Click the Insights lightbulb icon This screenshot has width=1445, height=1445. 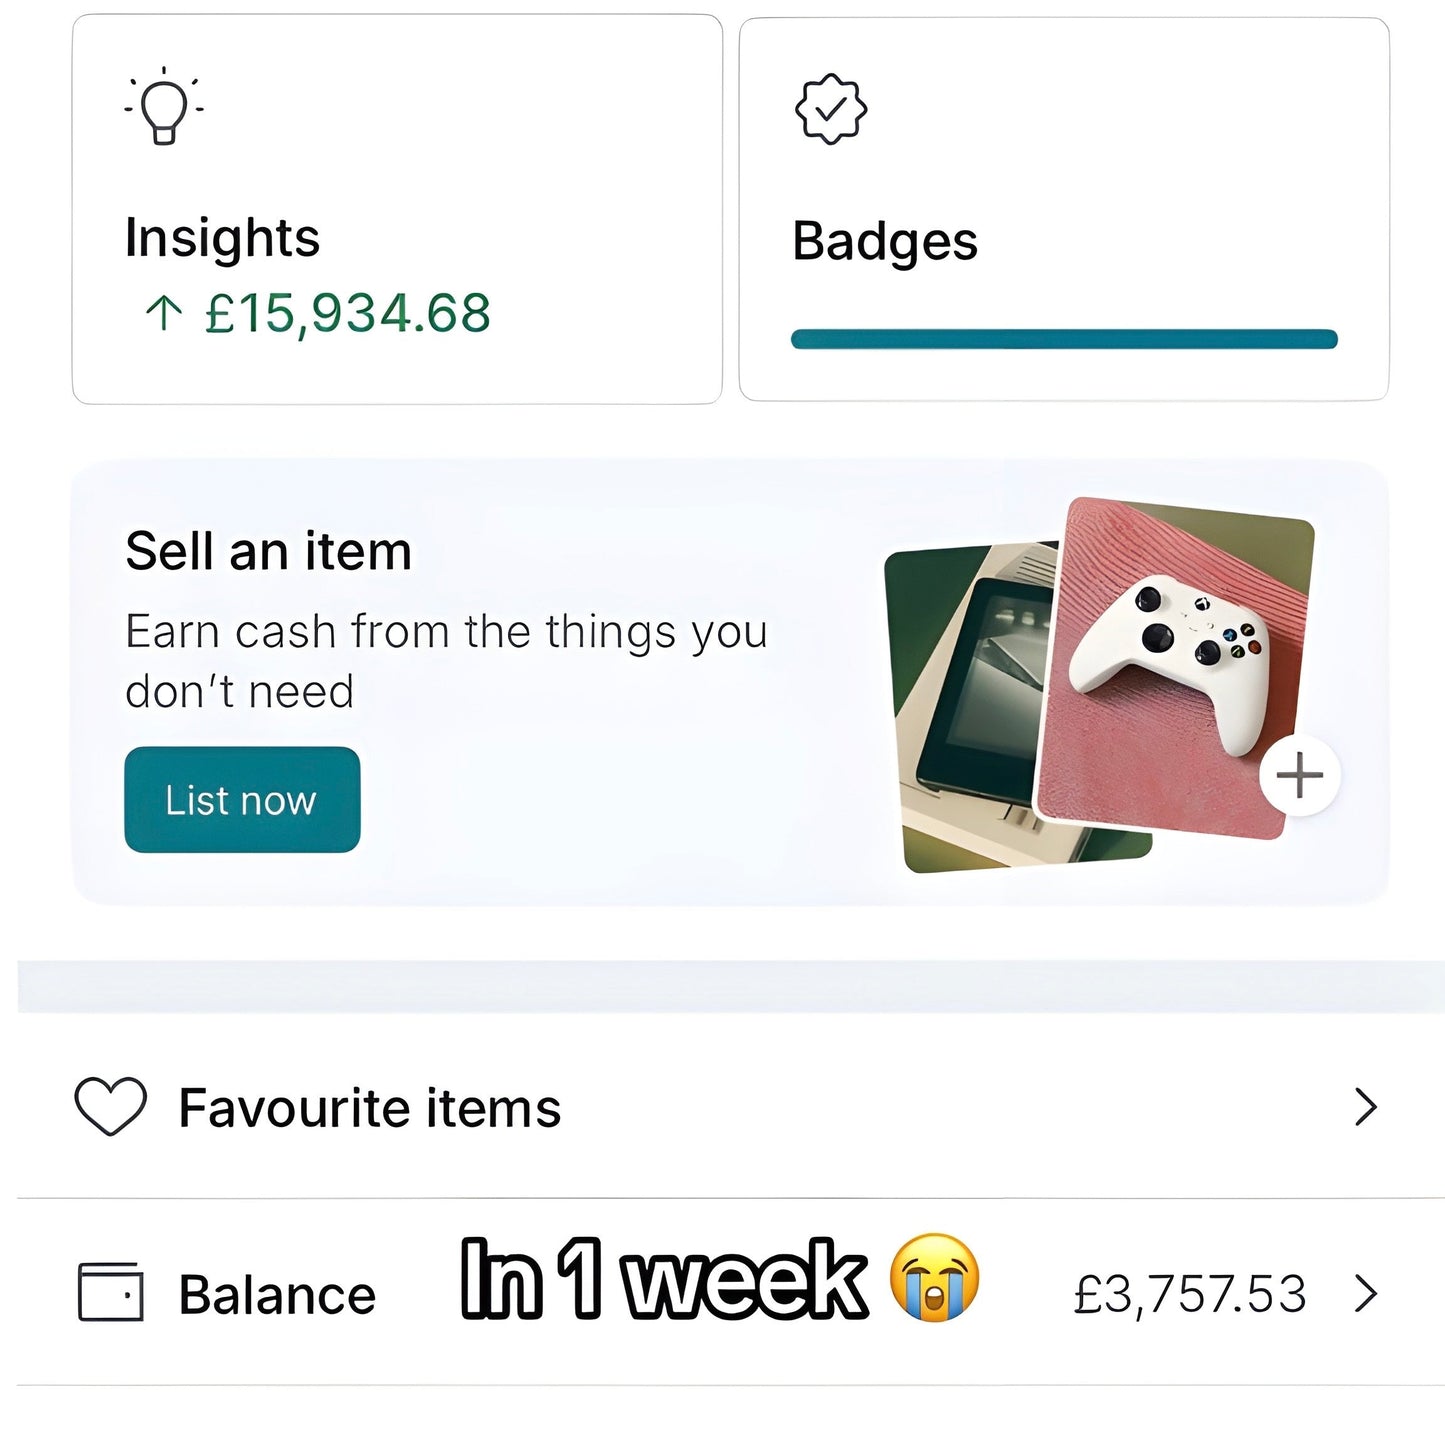click(x=164, y=107)
